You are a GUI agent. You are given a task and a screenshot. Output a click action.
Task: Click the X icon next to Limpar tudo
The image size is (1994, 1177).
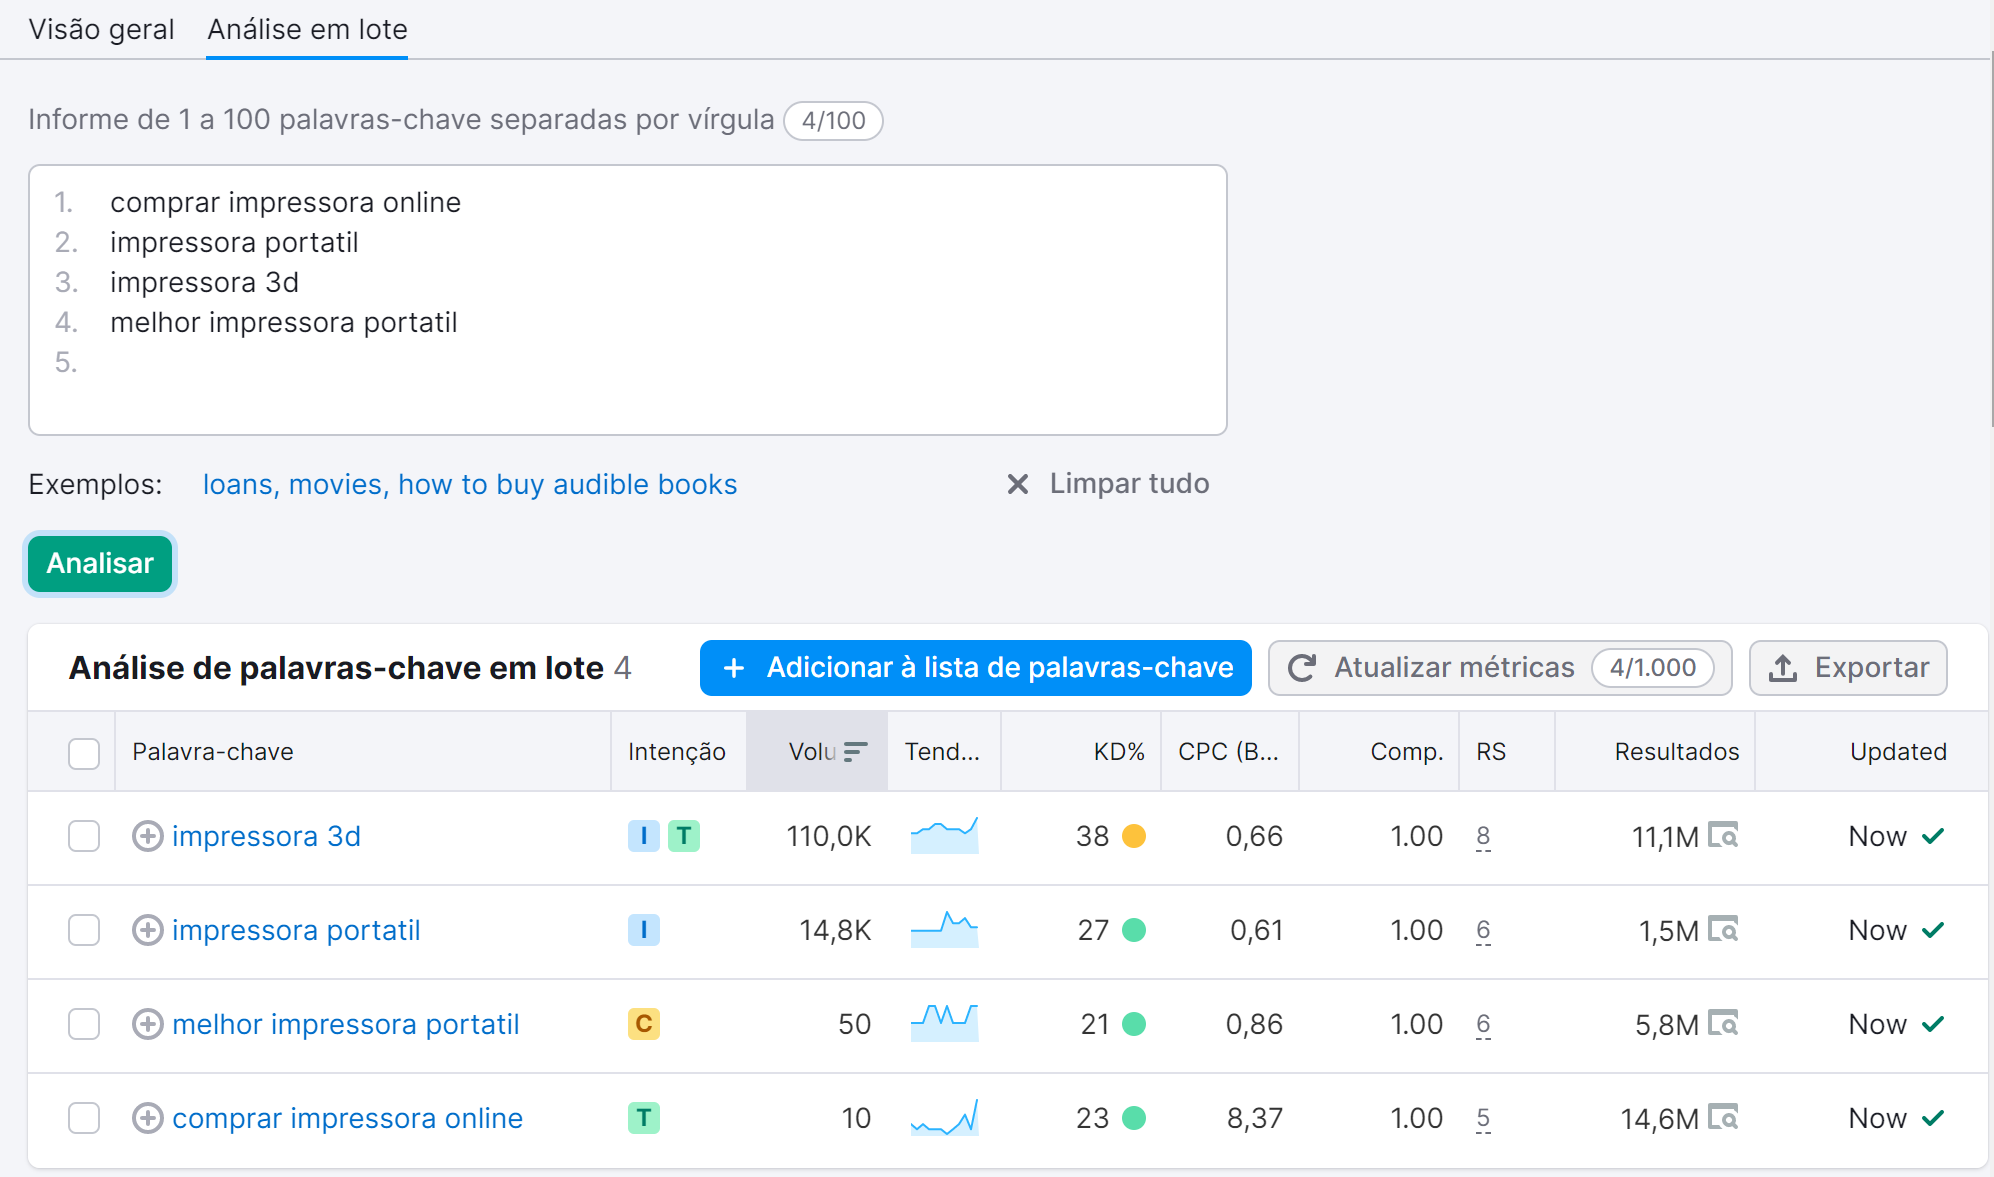tap(1017, 484)
